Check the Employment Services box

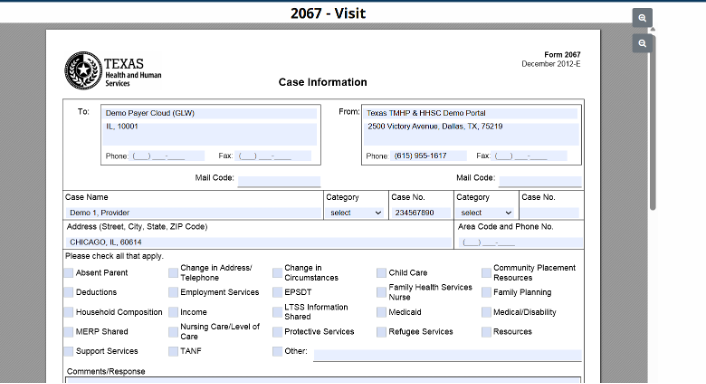[173, 292]
